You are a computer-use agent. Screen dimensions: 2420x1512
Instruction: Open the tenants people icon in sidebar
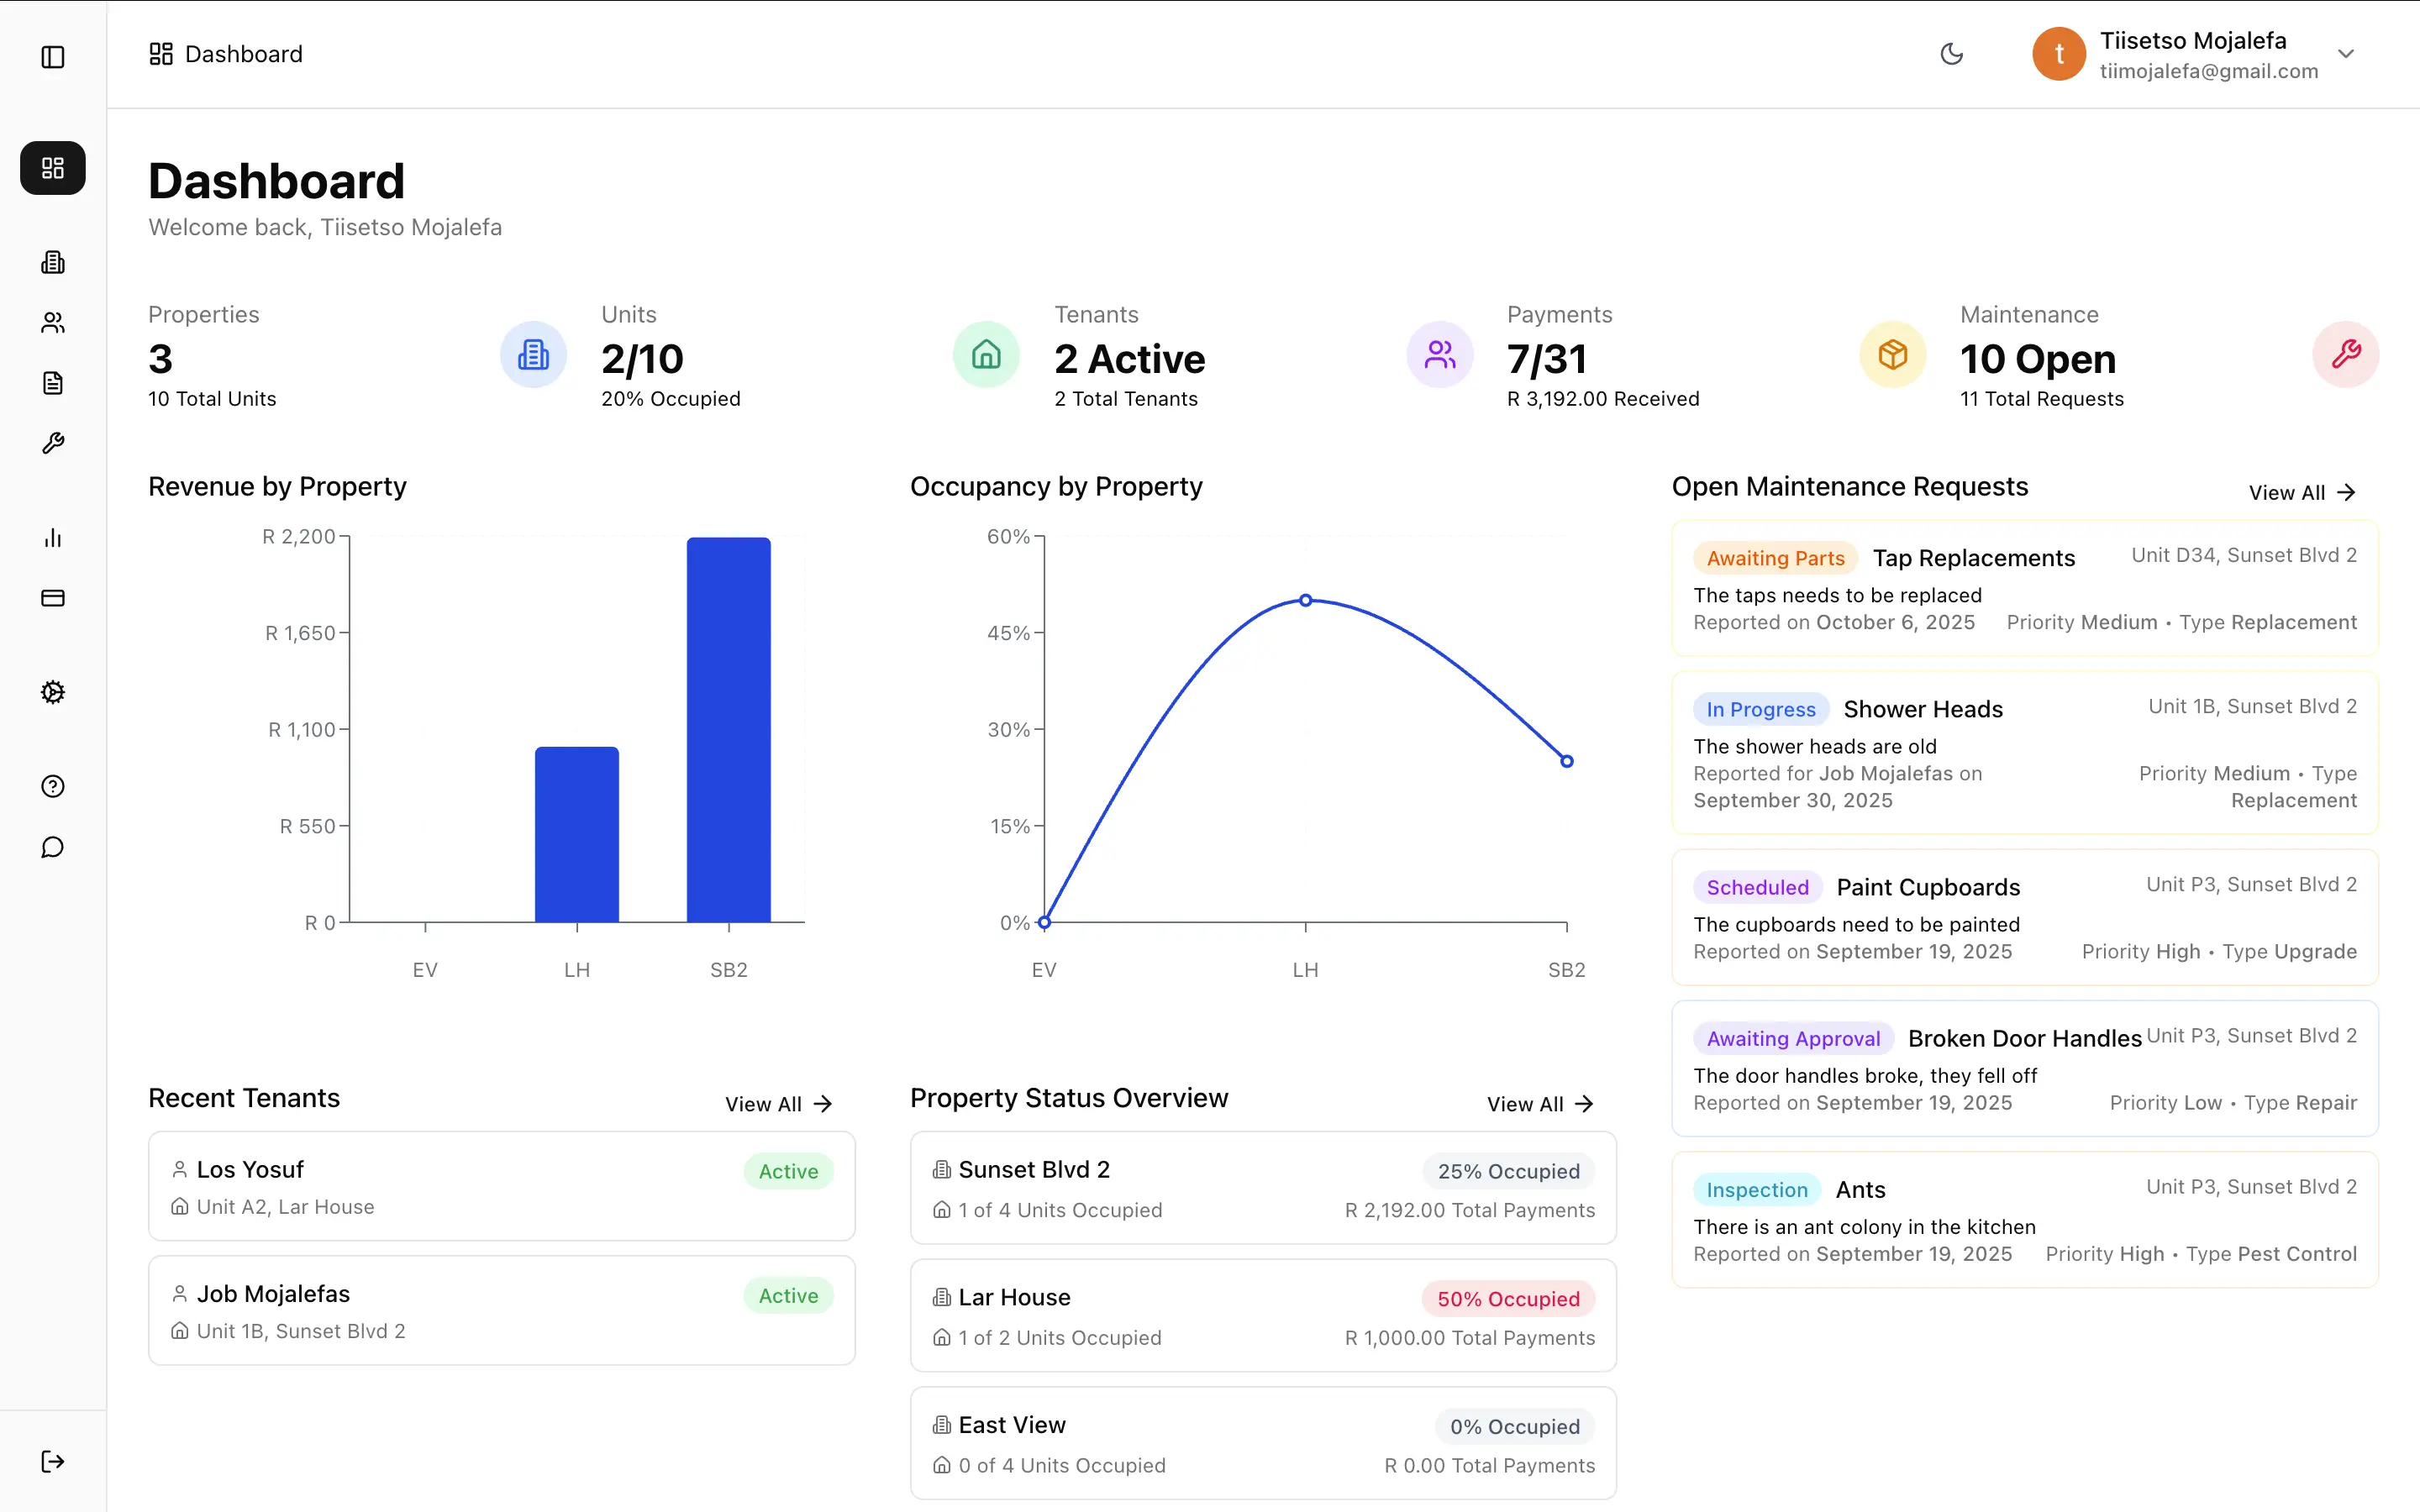pyautogui.click(x=53, y=322)
